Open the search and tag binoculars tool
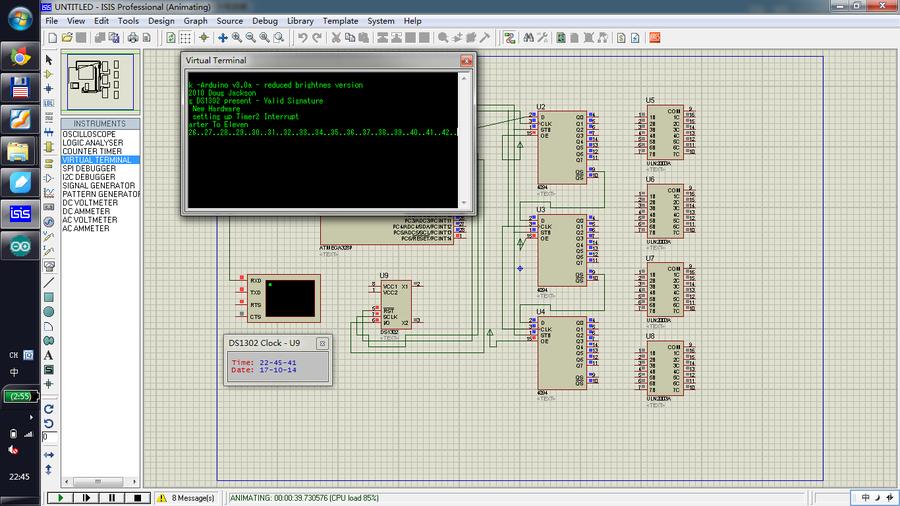The width and height of the screenshot is (900, 506). 529,38
